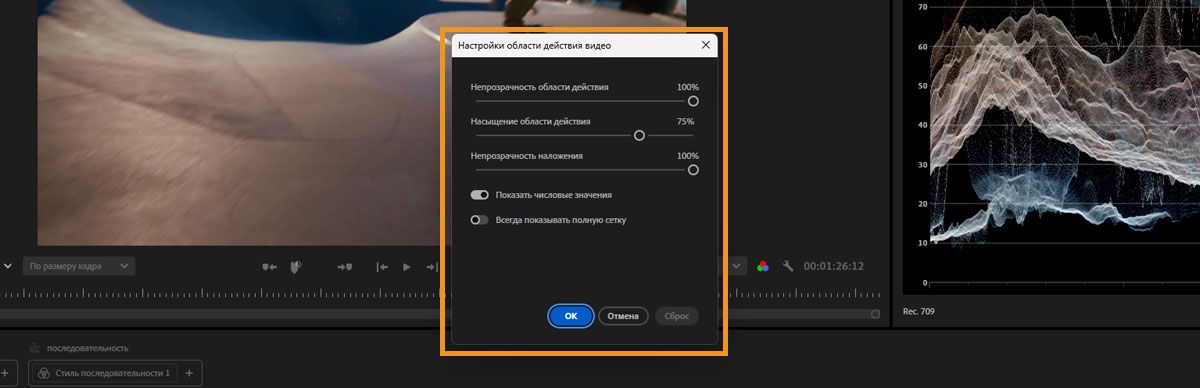Open the dropdown left of color icon
This screenshot has width=1200, height=388.
[x=738, y=267]
